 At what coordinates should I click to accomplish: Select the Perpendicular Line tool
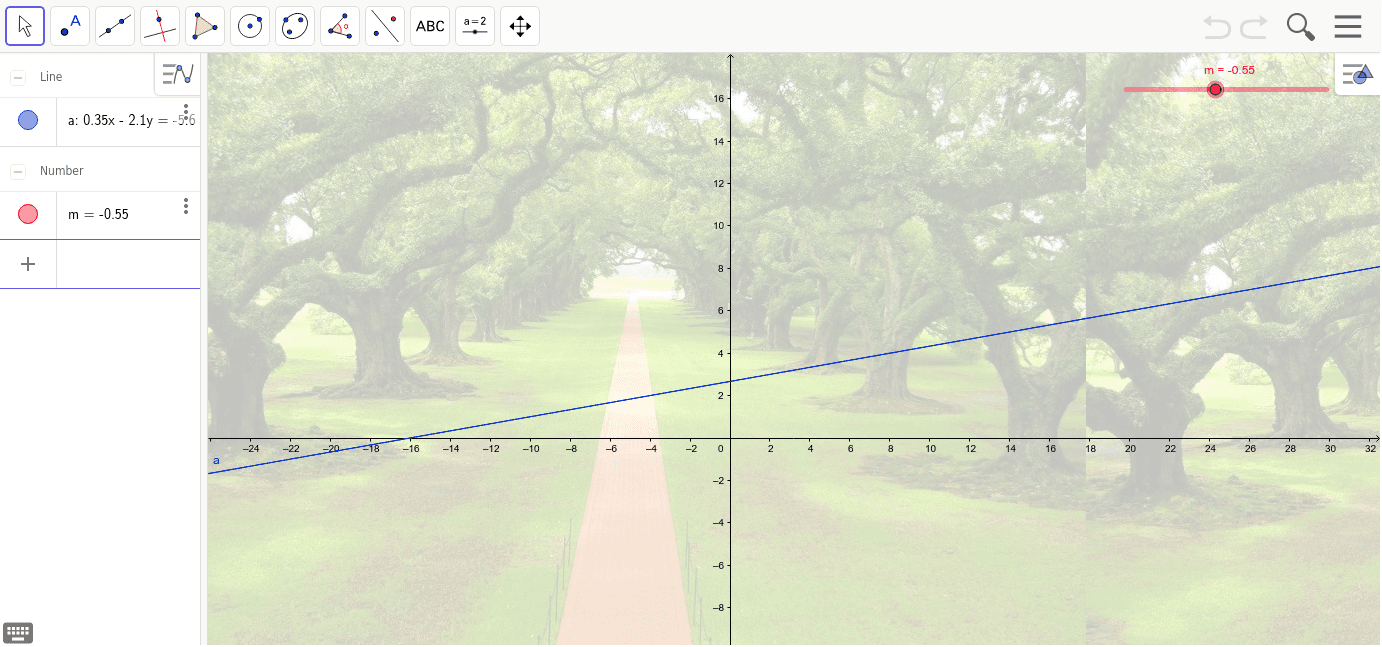point(160,26)
